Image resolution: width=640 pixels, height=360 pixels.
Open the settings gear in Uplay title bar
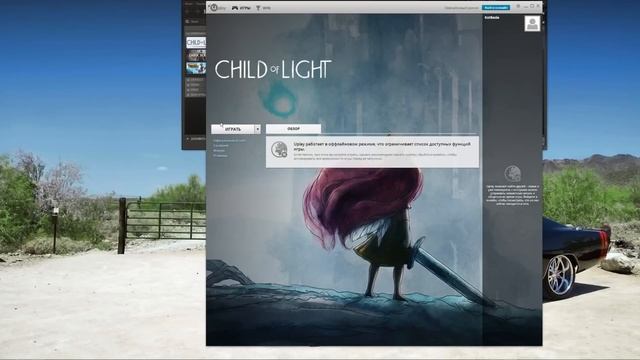point(518,6)
